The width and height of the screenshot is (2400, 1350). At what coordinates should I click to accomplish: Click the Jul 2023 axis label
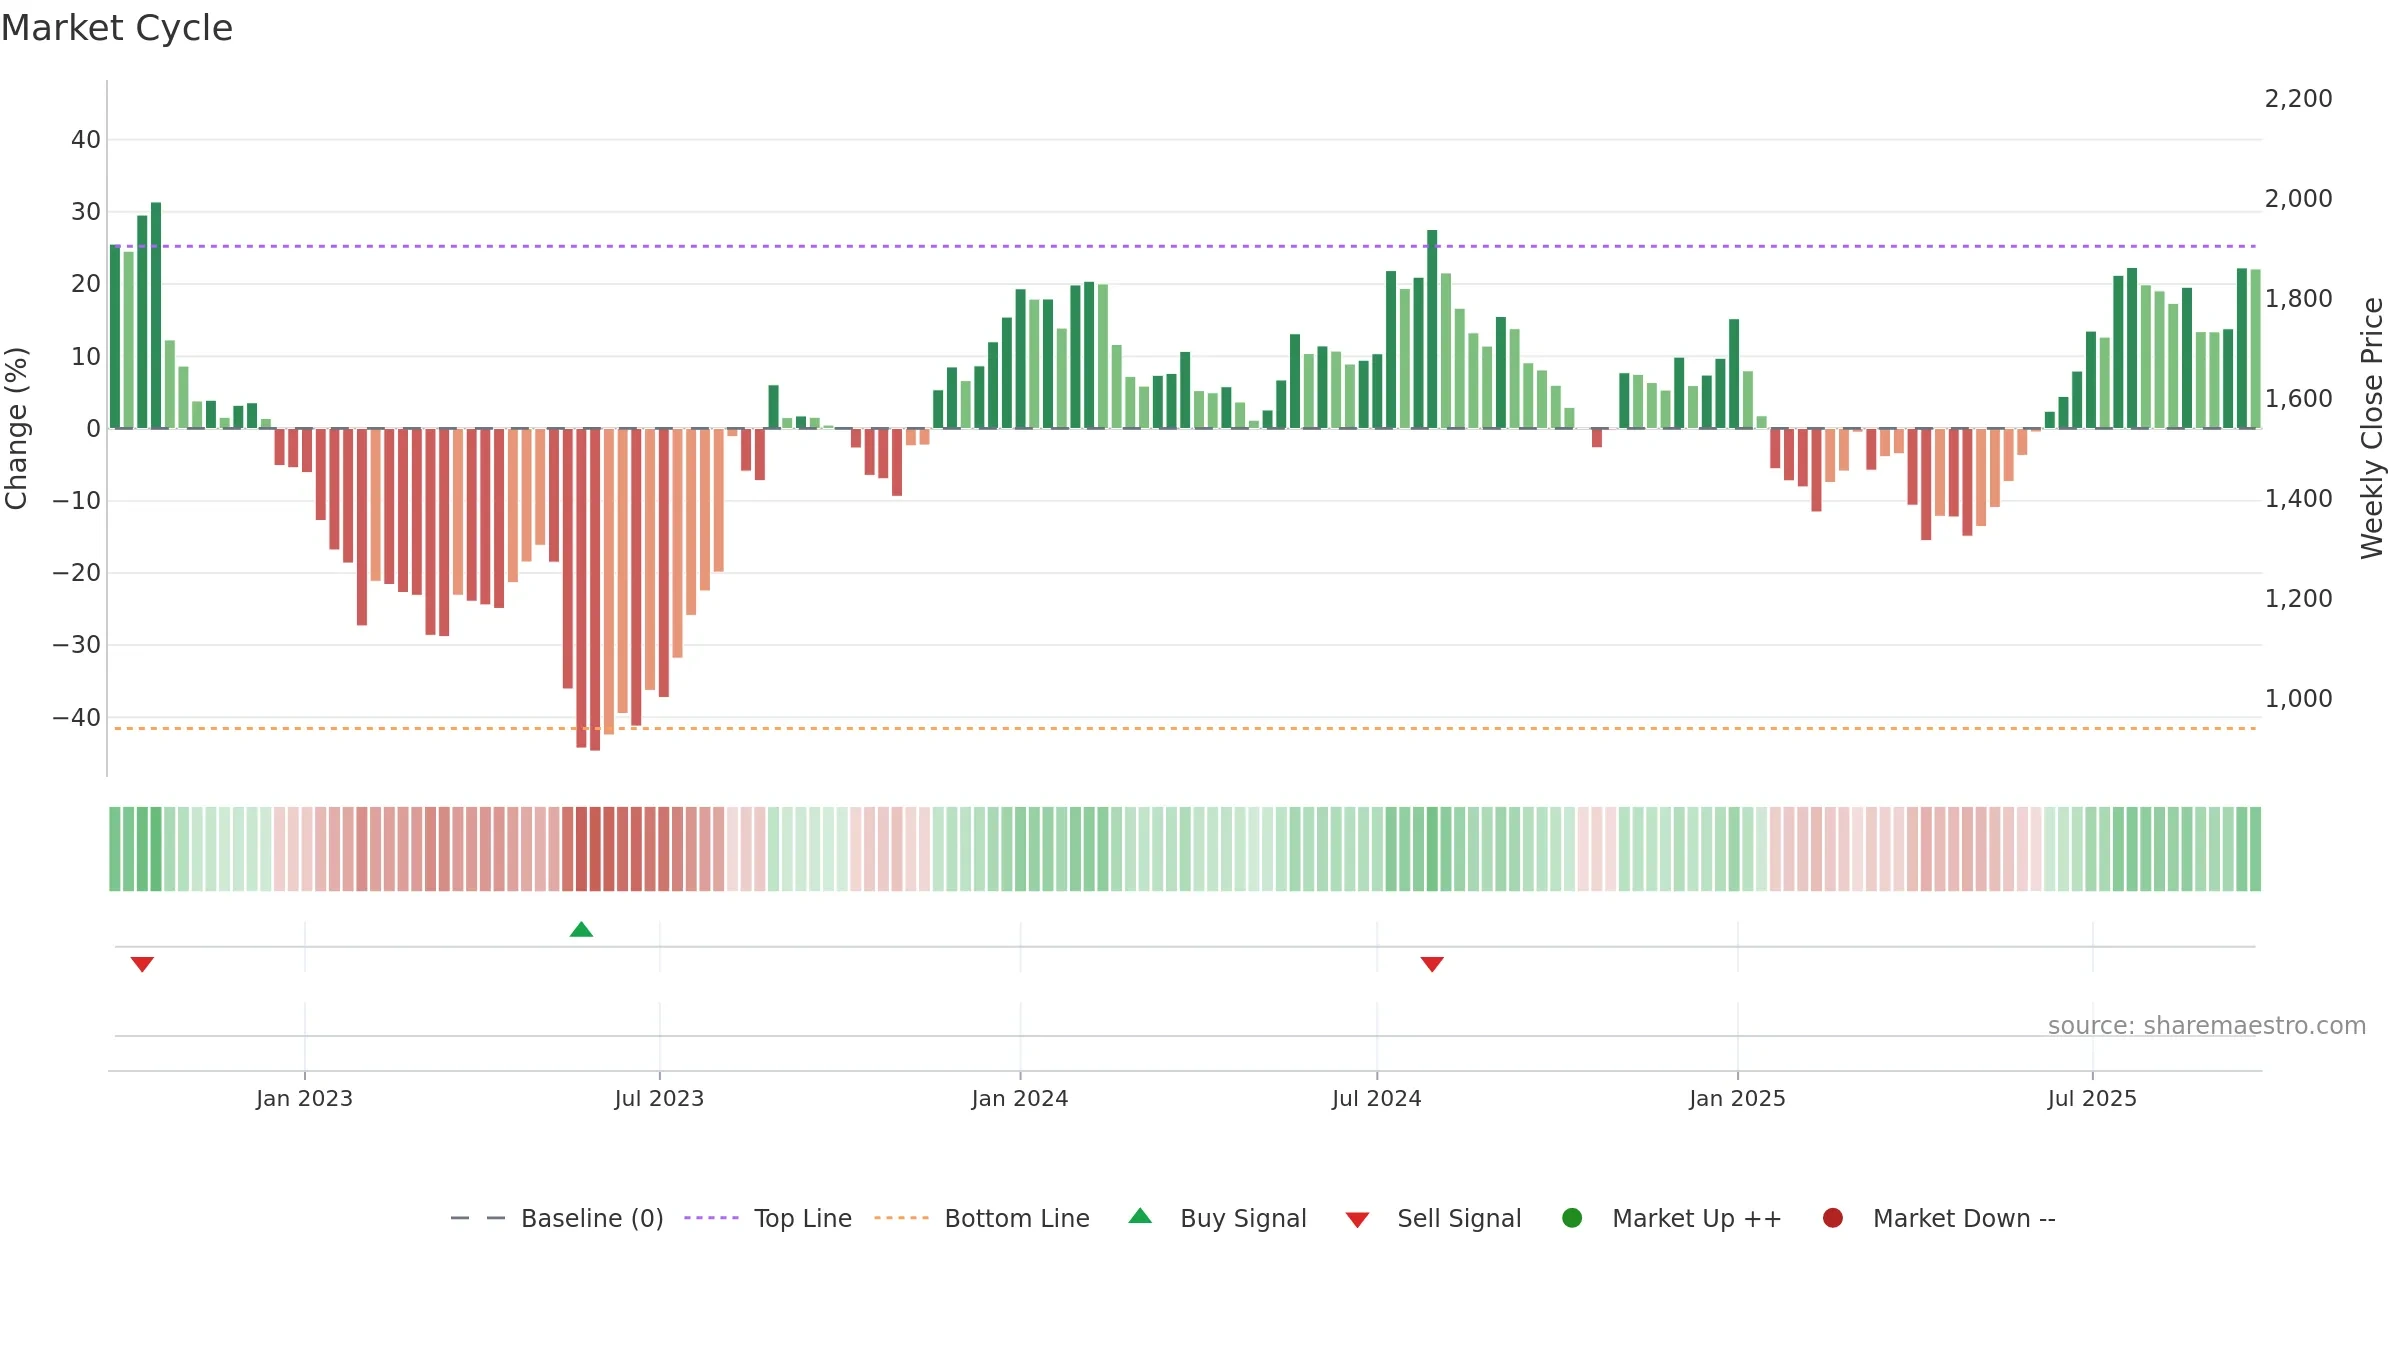(659, 1099)
